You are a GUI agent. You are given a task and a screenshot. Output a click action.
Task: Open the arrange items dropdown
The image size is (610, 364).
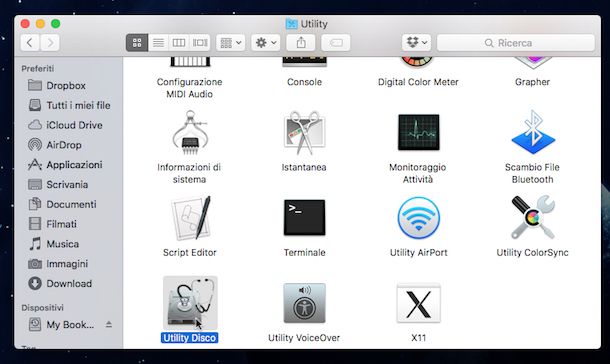231,42
